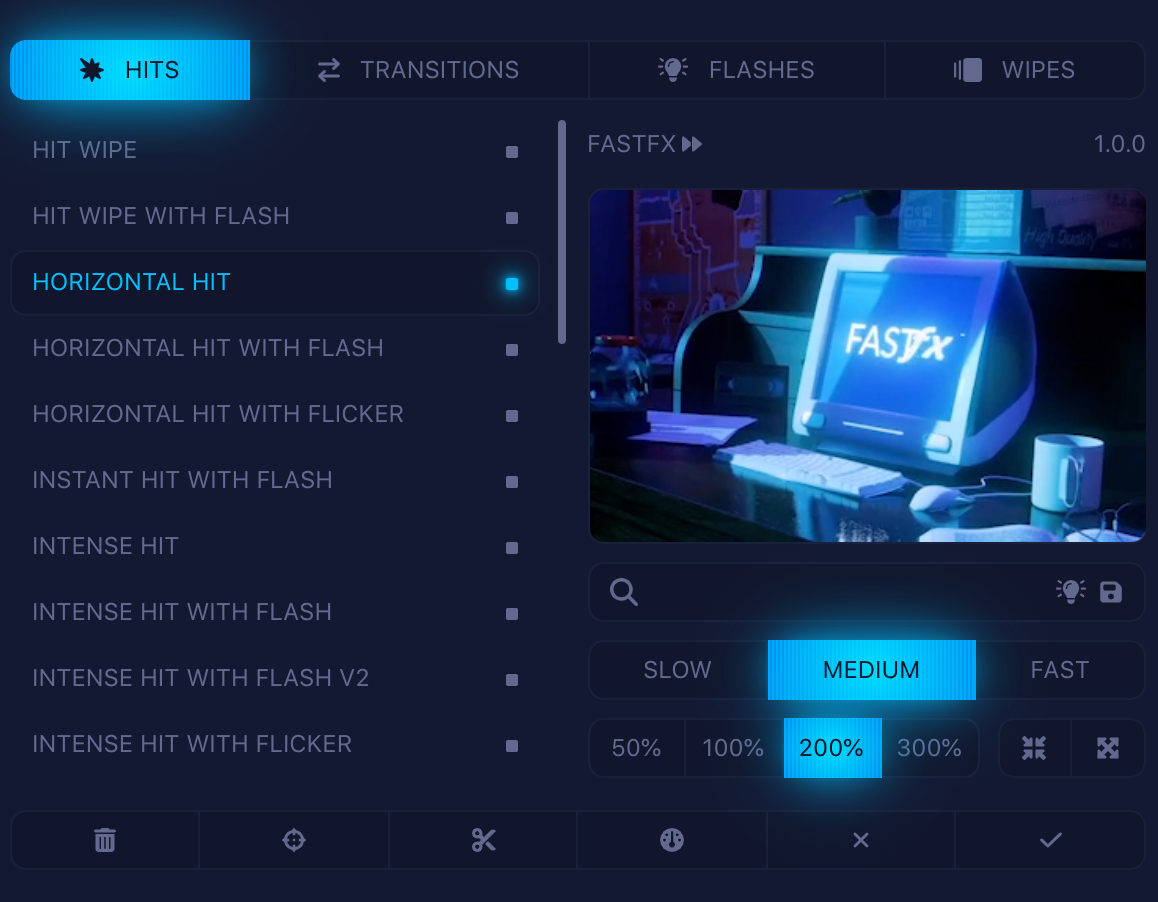Click the version number 1.0.0
1158x902 pixels.
[1120, 144]
